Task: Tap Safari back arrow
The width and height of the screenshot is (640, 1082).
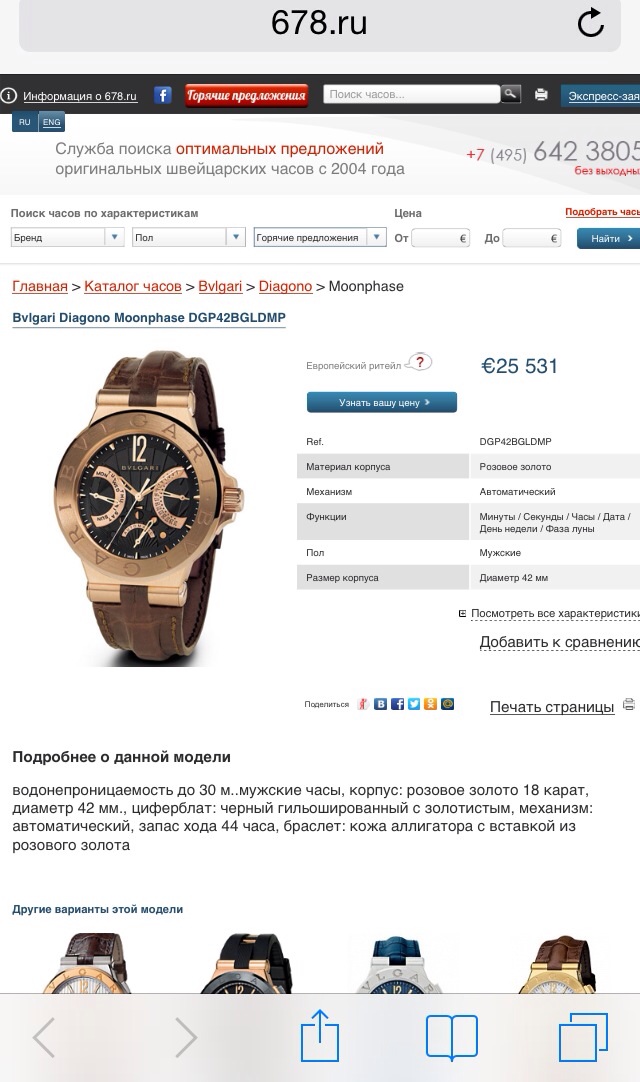Action: click(x=44, y=1036)
